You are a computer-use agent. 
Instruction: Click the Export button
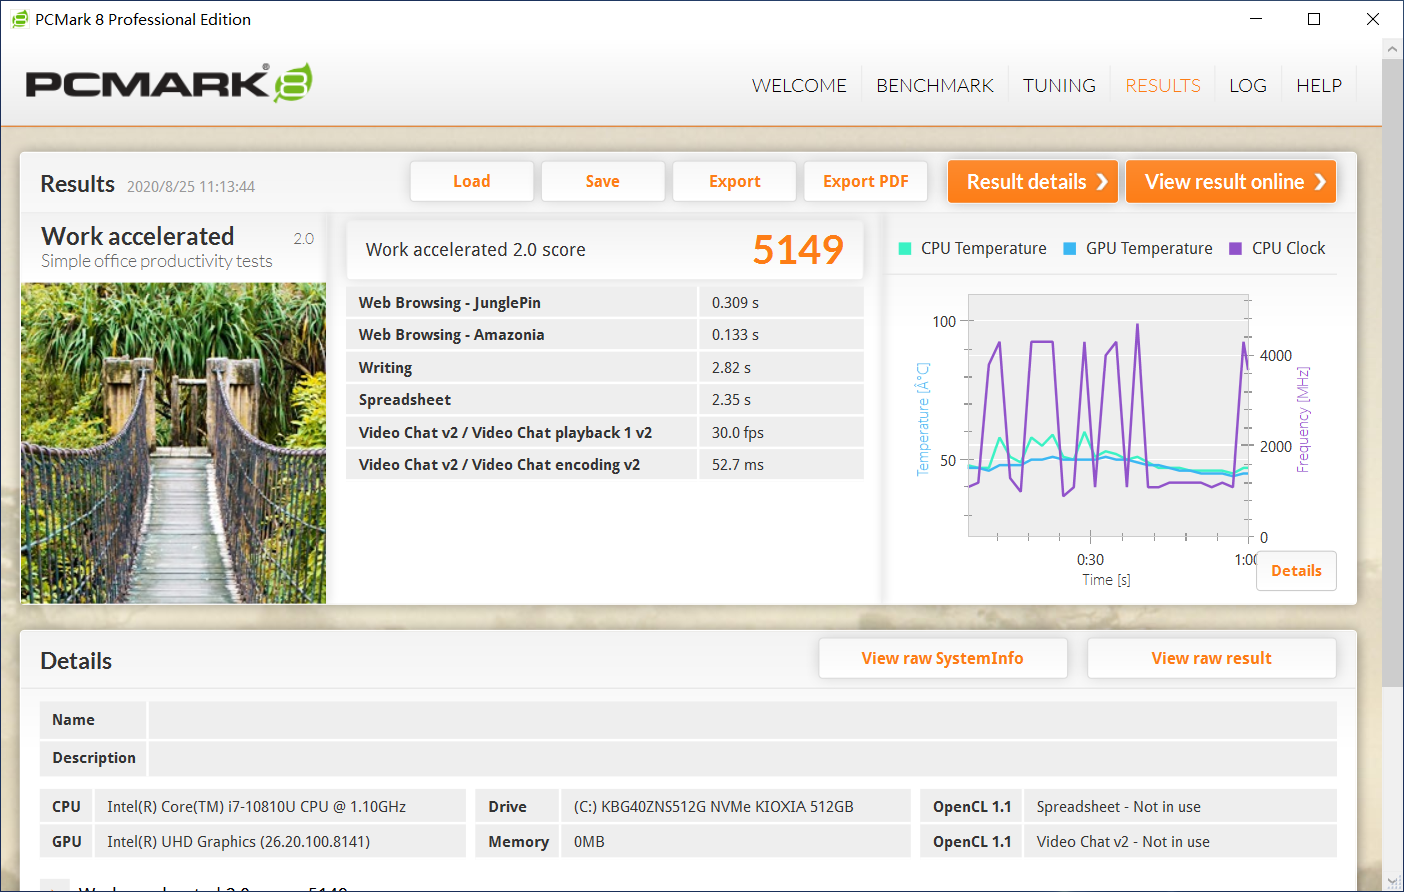(x=735, y=181)
